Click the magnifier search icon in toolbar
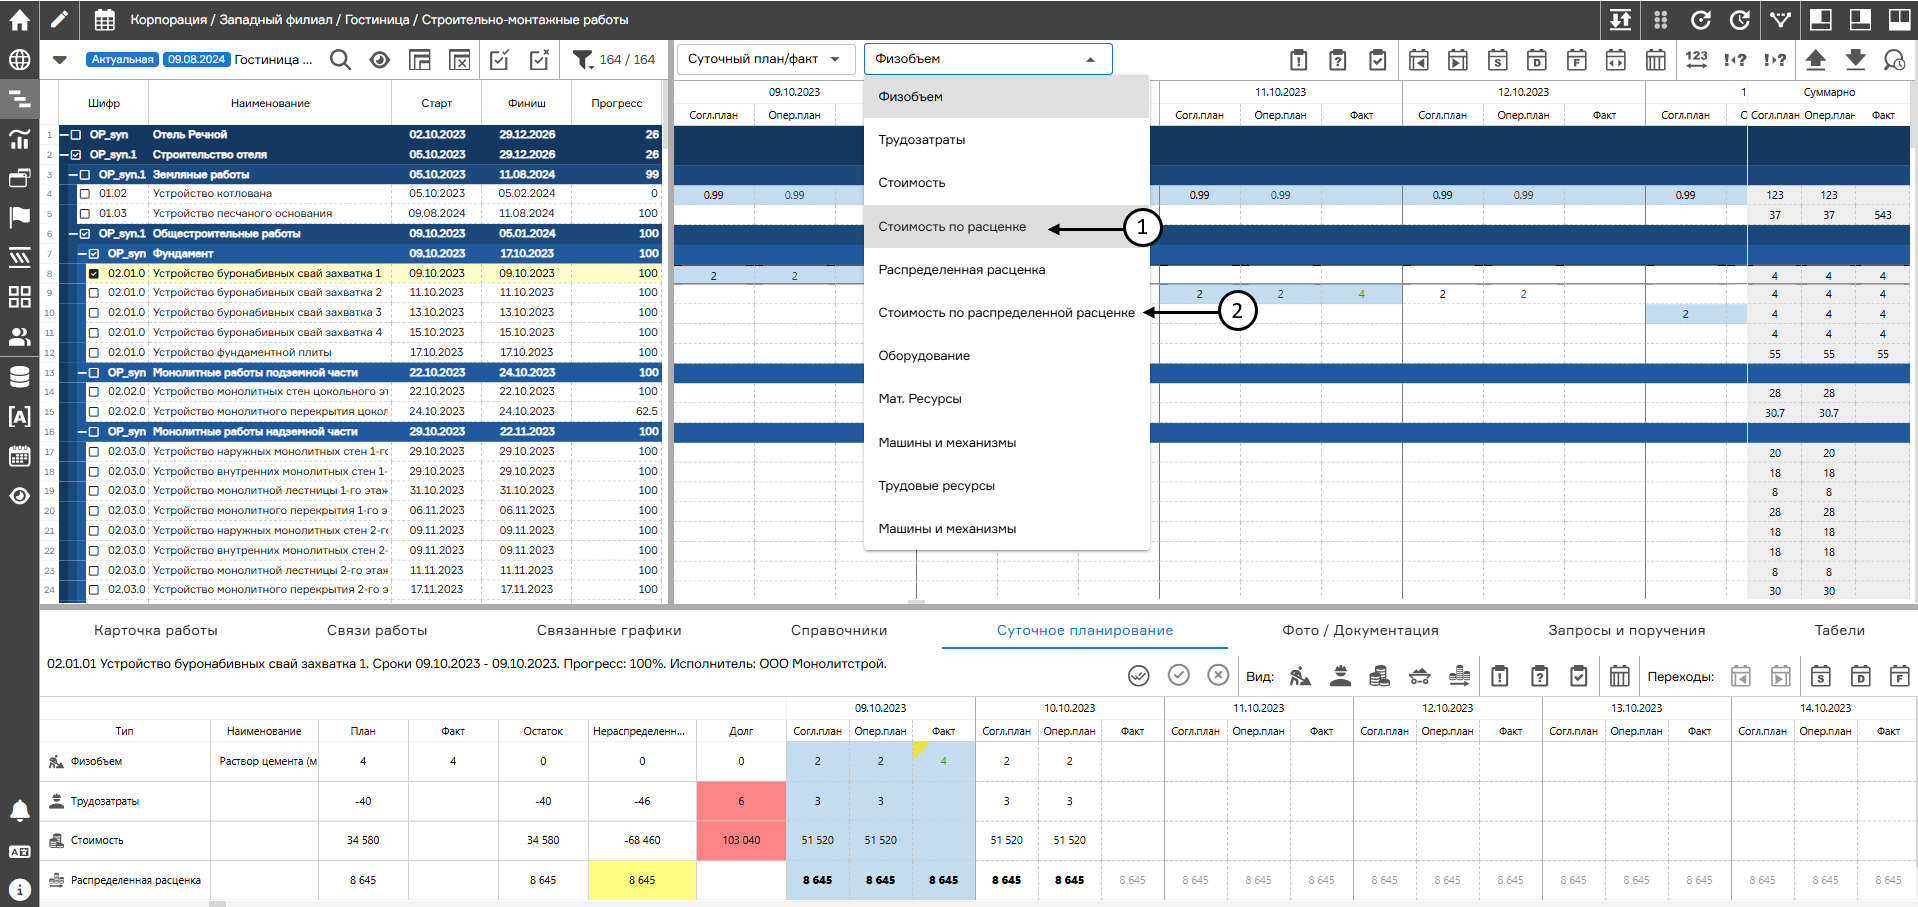1918x907 pixels. coord(340,60)
